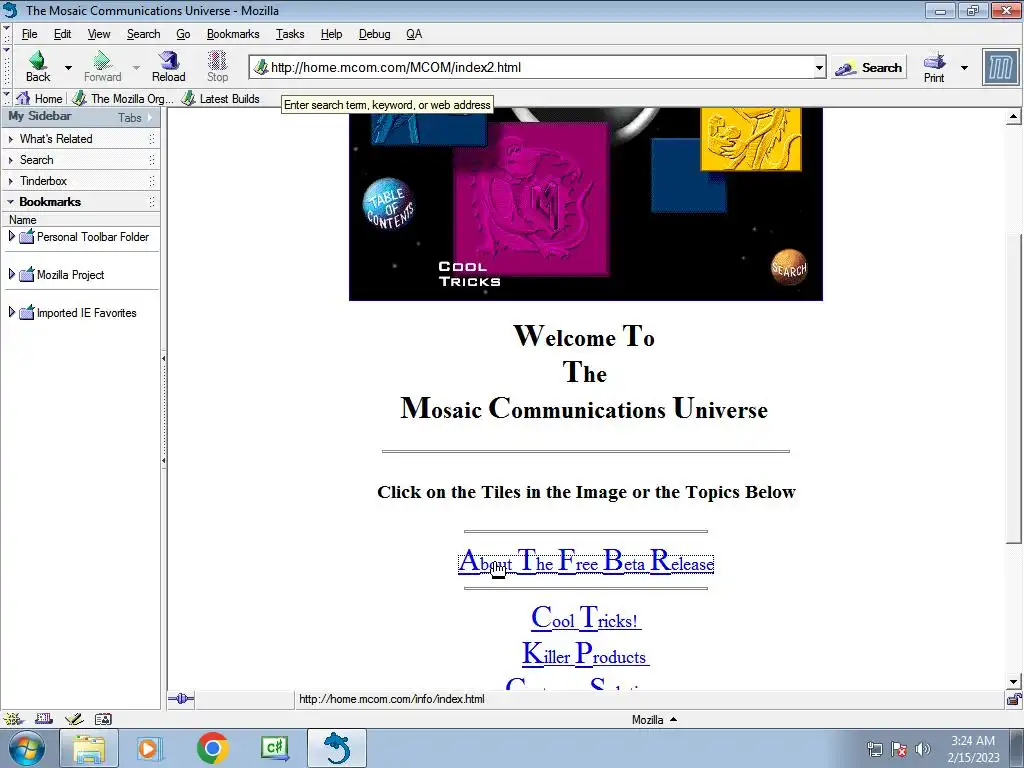This screenshot has height=768, width=1024.
Task: Click the page scrollbar down arrow
Action: pyautogui.click(x=1013, y=681)
